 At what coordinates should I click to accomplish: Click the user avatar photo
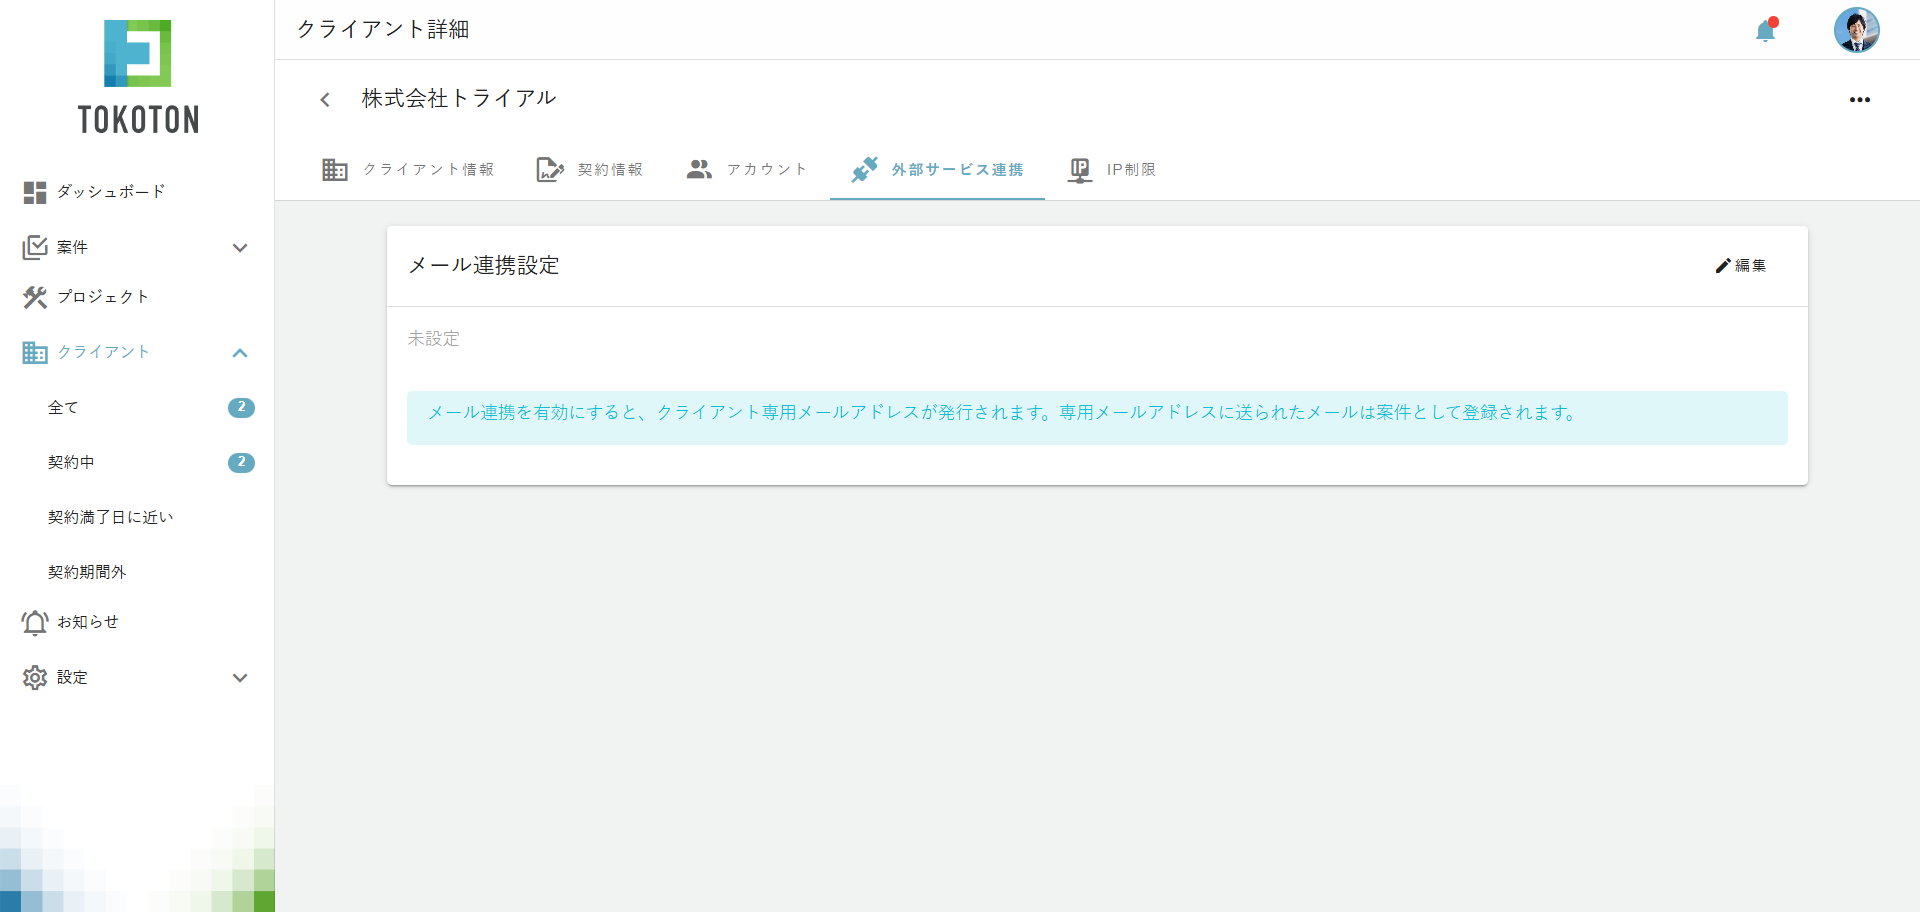tap(1857, 30)
